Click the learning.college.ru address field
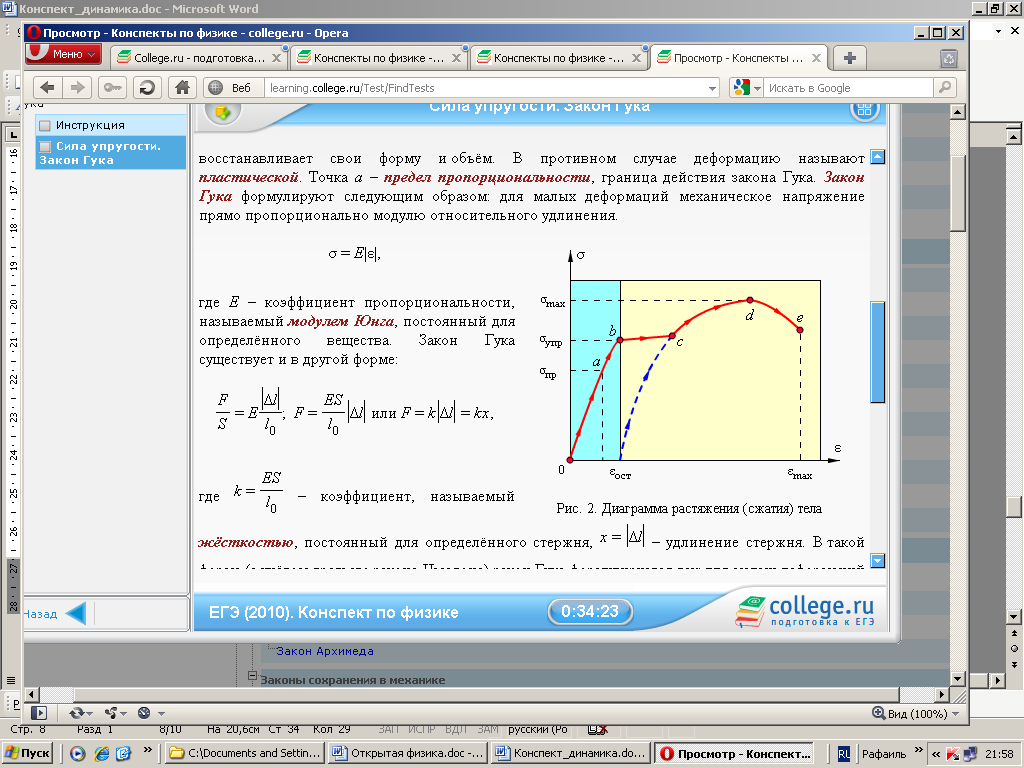 point(485,88)
